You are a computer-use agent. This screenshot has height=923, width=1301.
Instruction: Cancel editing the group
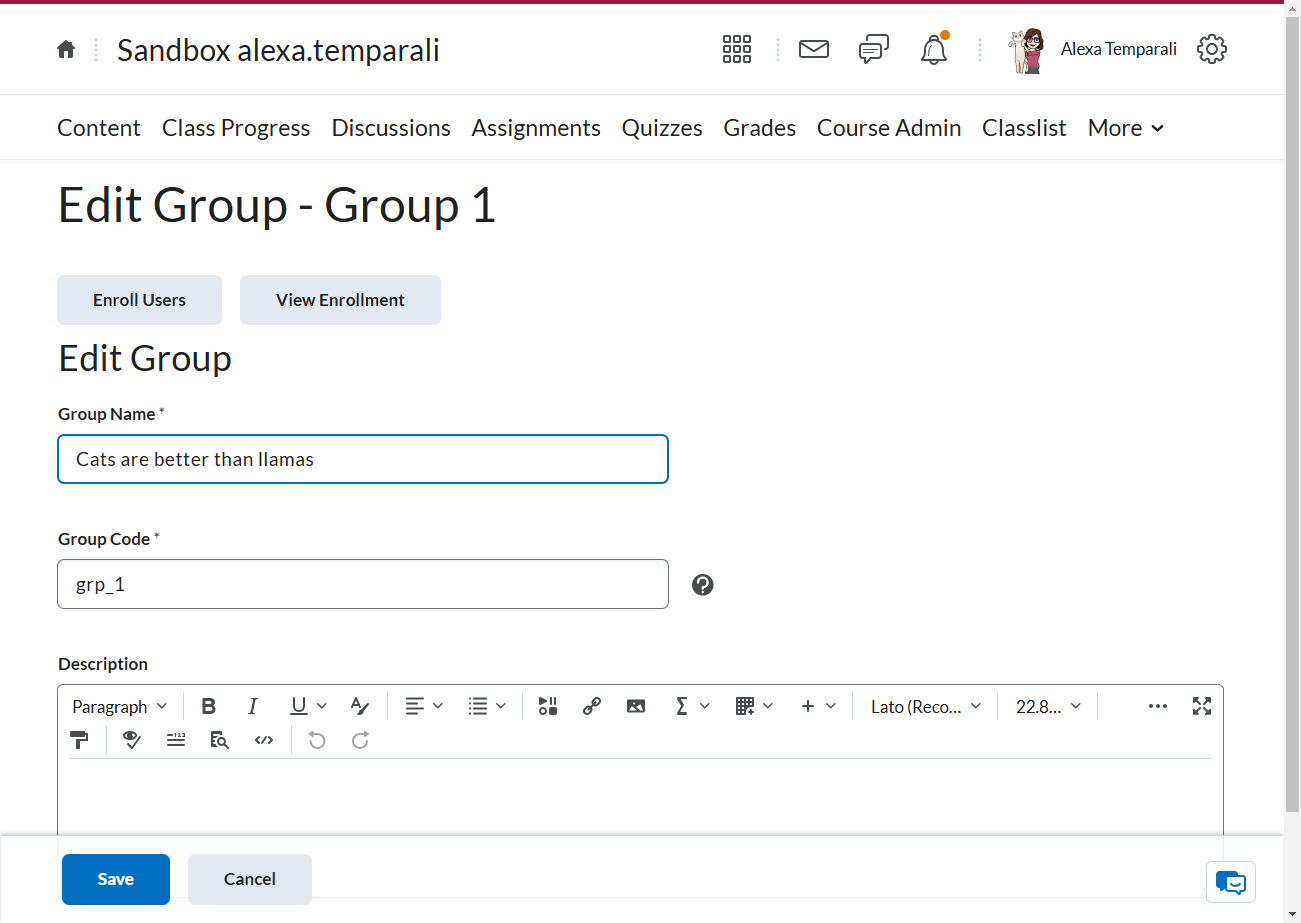tap(250, 879)
